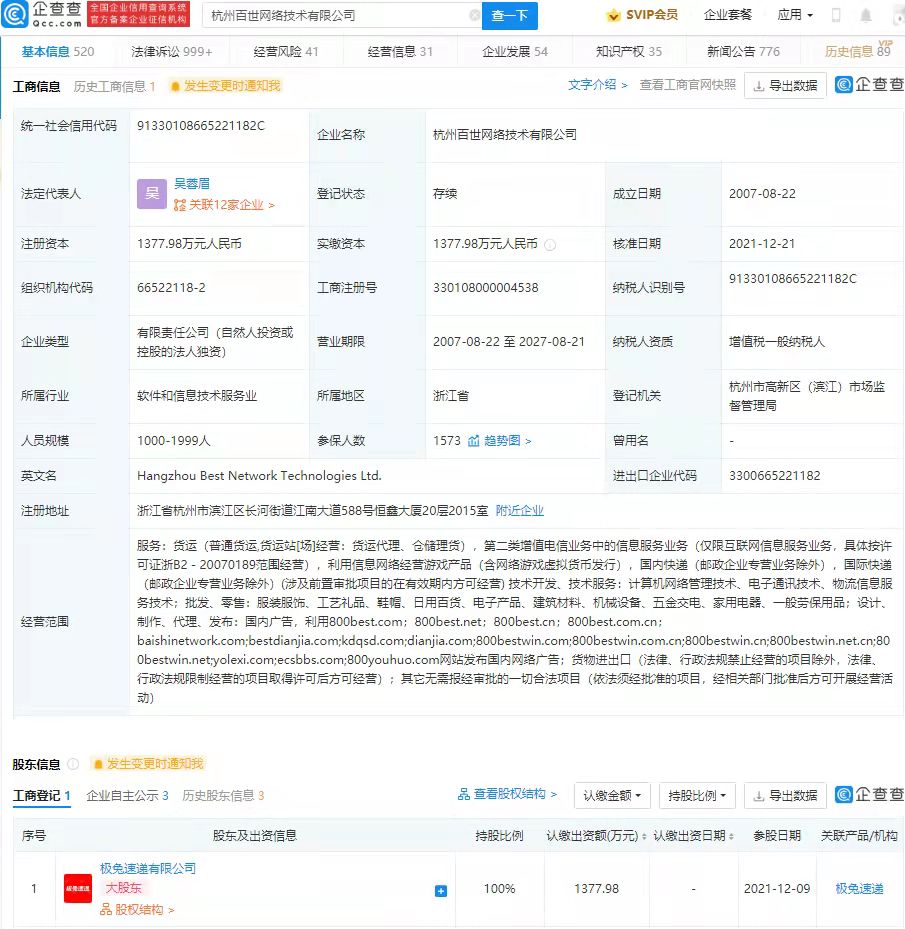The height and width of the screenshot is (929, 905).
Task: Click English name Hangzhou Best Network Technologies Ltd.
Action: [x=259, y=476]
